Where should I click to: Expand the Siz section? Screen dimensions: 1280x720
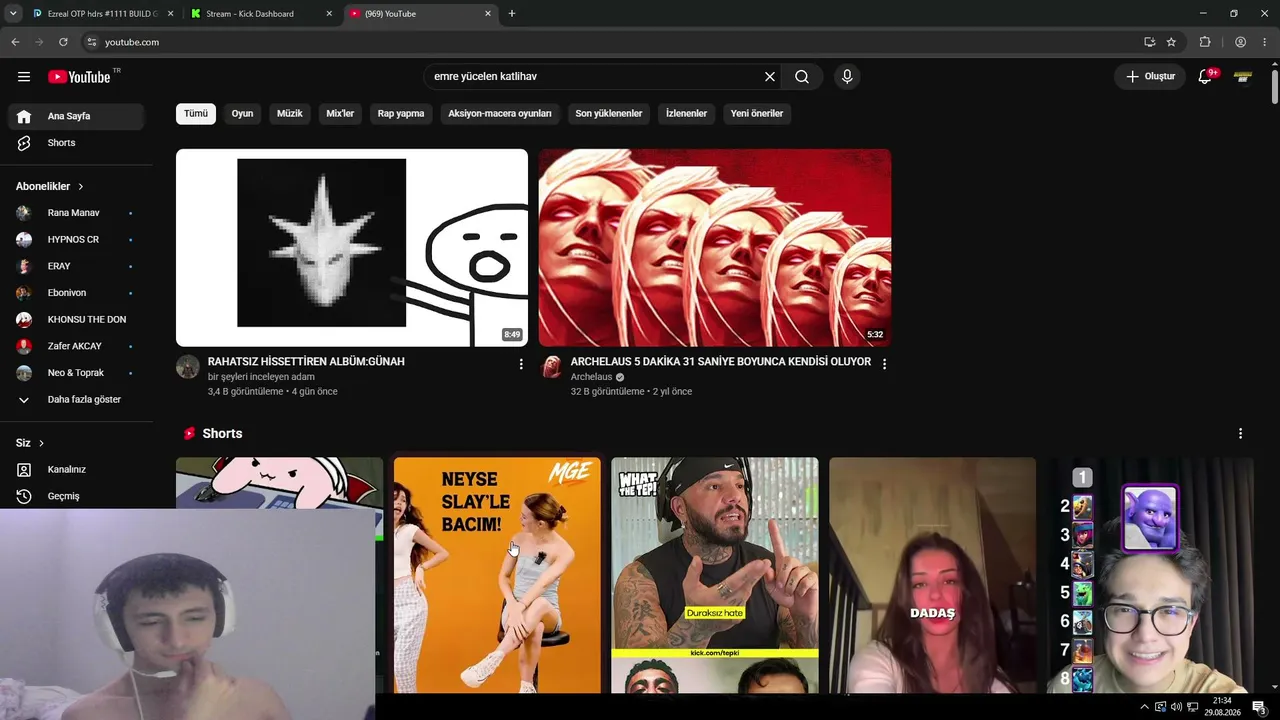point(30,443)
